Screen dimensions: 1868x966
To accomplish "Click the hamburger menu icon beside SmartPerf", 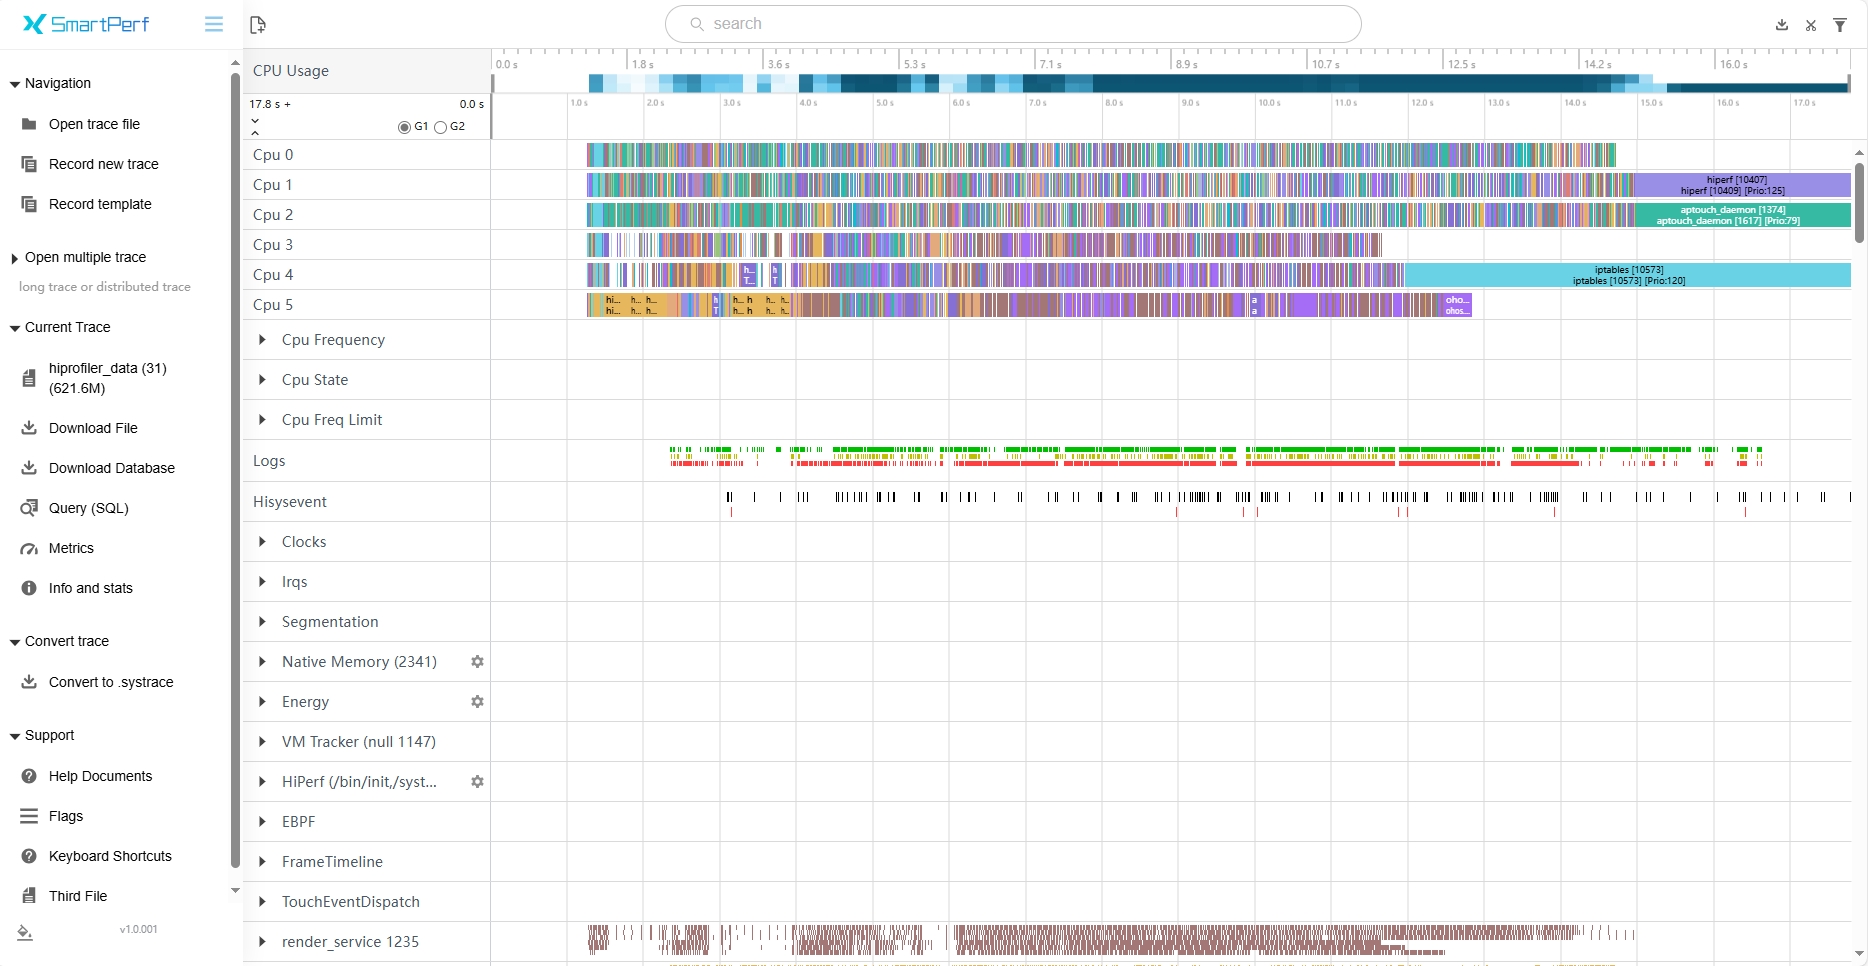I will click(214, 24).
